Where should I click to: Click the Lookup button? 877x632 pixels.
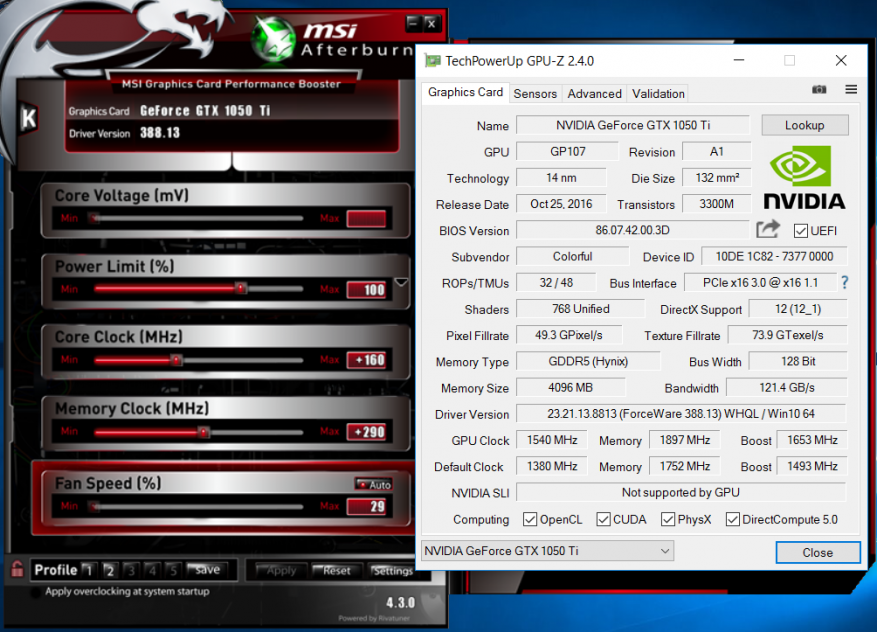[x=804, y=125]
